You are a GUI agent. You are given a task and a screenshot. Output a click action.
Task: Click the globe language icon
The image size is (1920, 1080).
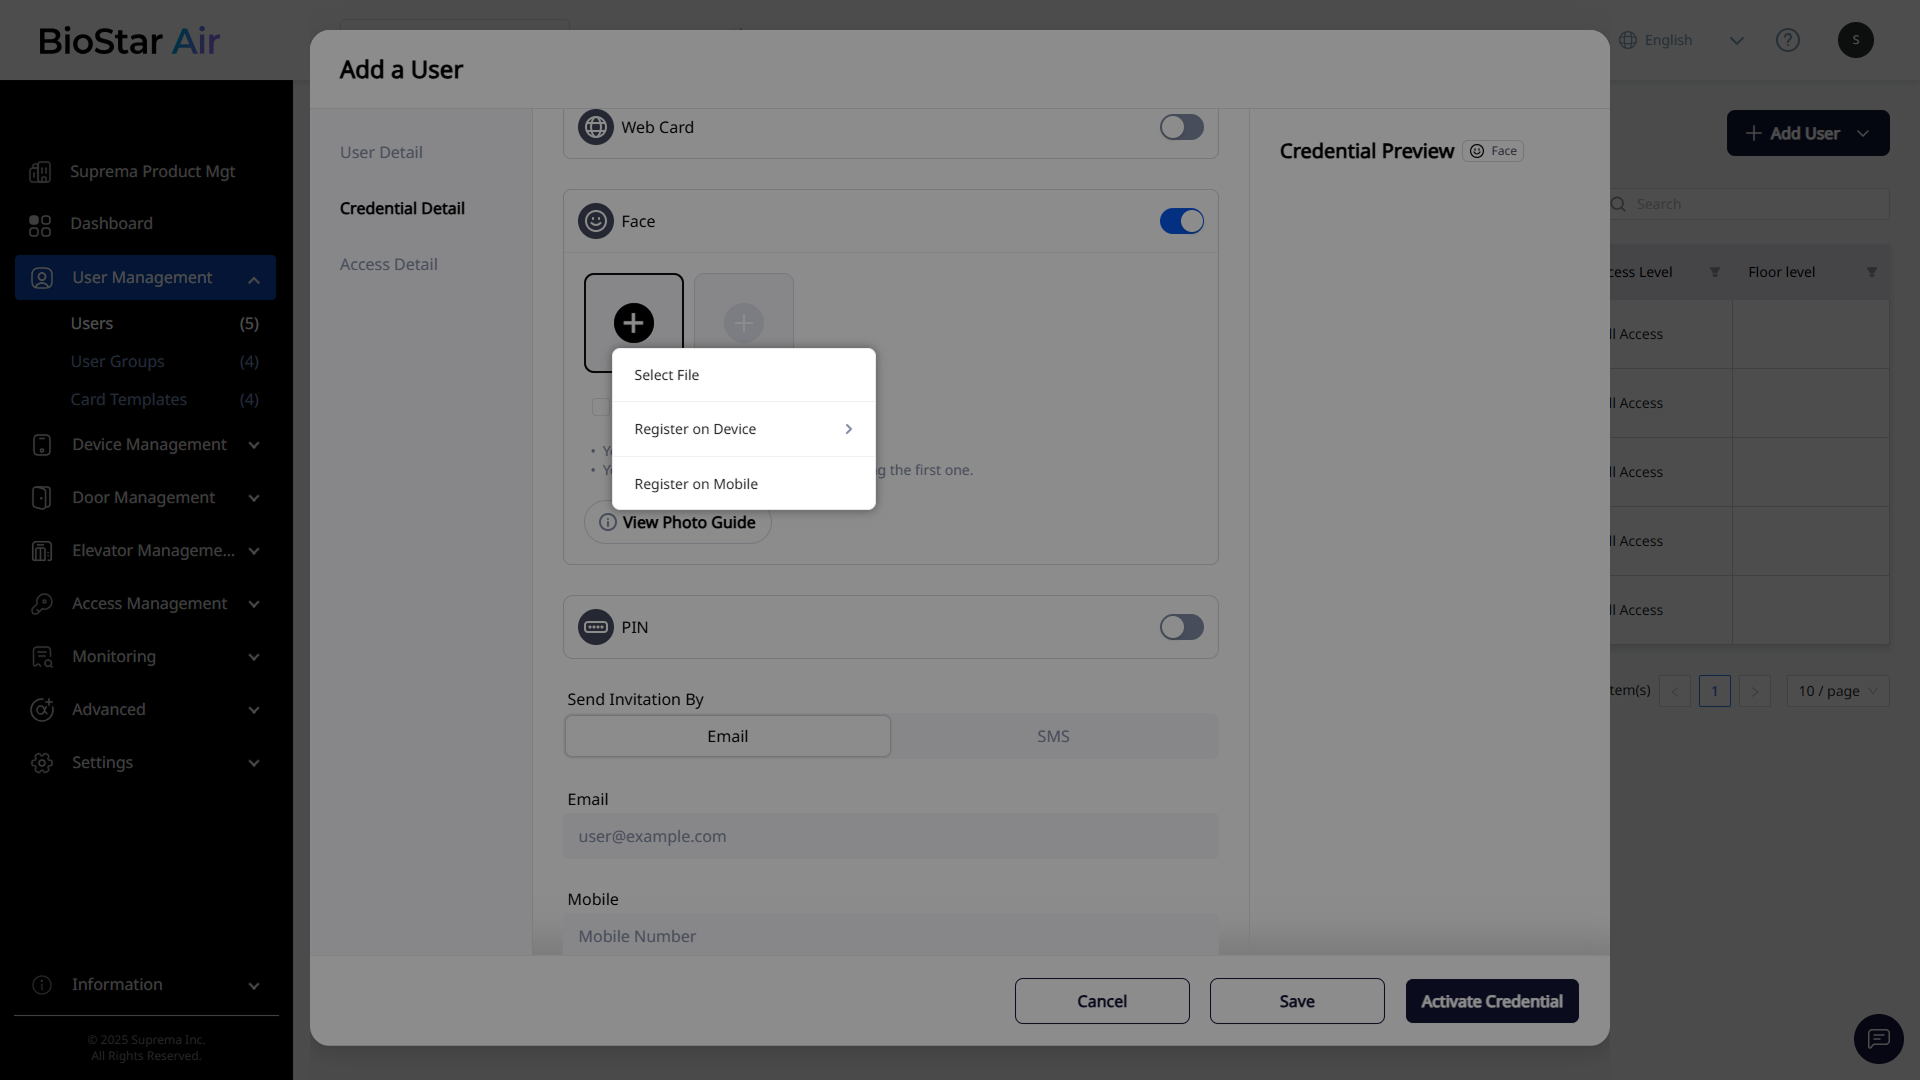1628,40
